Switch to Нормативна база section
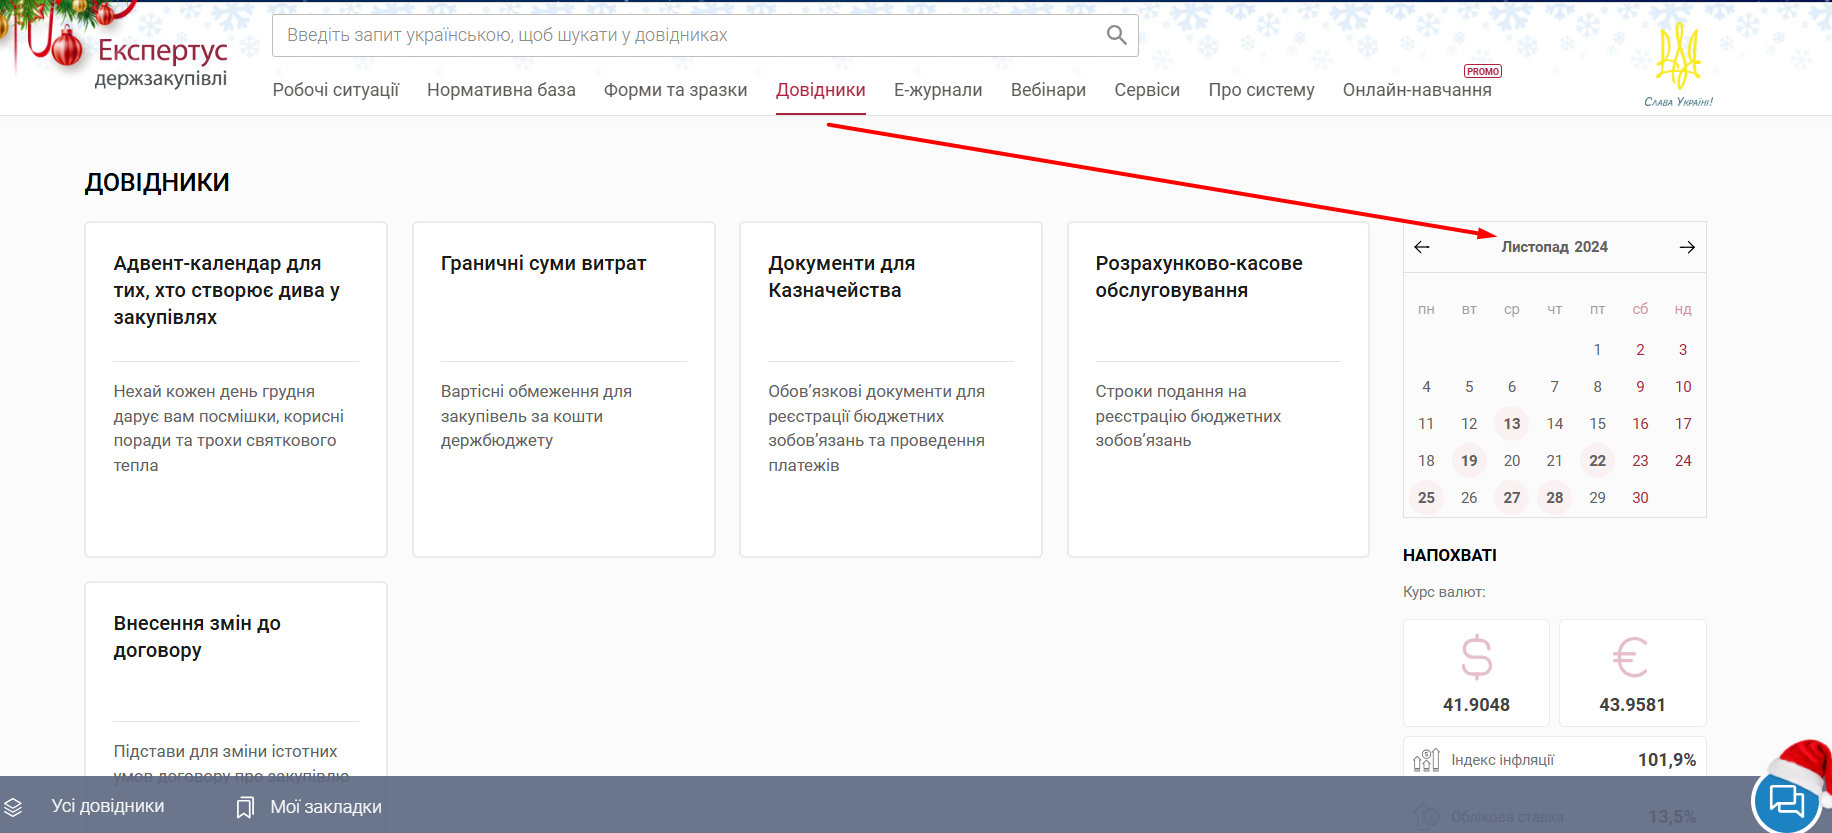This screenshot has width=1832, height=833. (501, 90)
